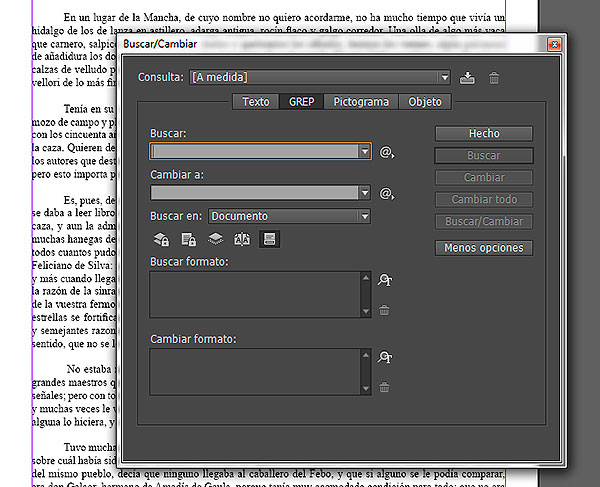Click the Buscar/Cambiar button

484,222
